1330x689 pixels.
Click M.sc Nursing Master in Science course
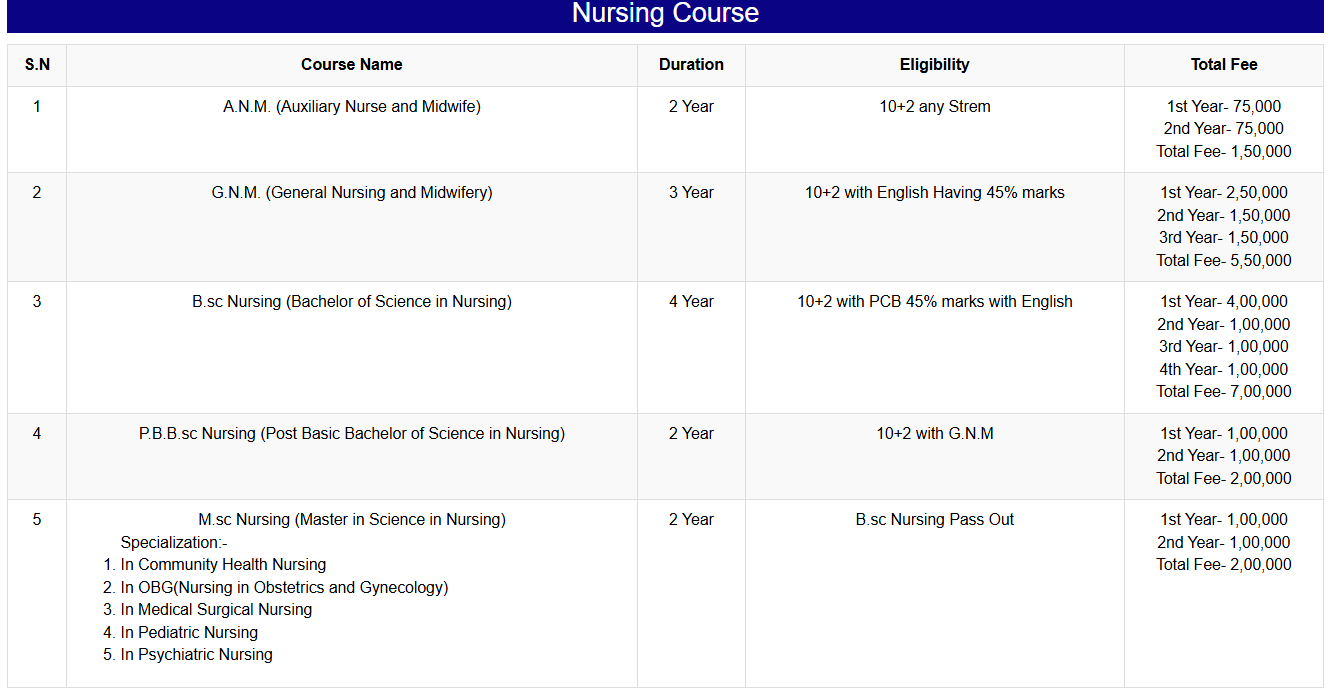(x=352, y=520)
